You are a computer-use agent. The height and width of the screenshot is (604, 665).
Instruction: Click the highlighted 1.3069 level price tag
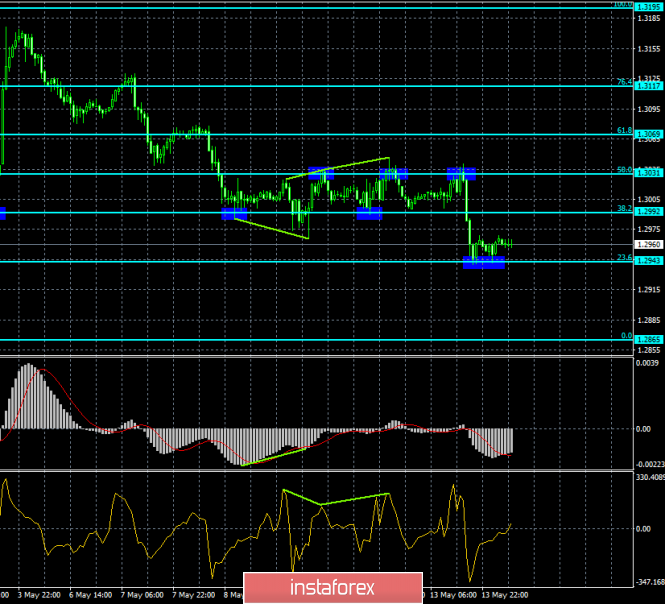point(649,134)
